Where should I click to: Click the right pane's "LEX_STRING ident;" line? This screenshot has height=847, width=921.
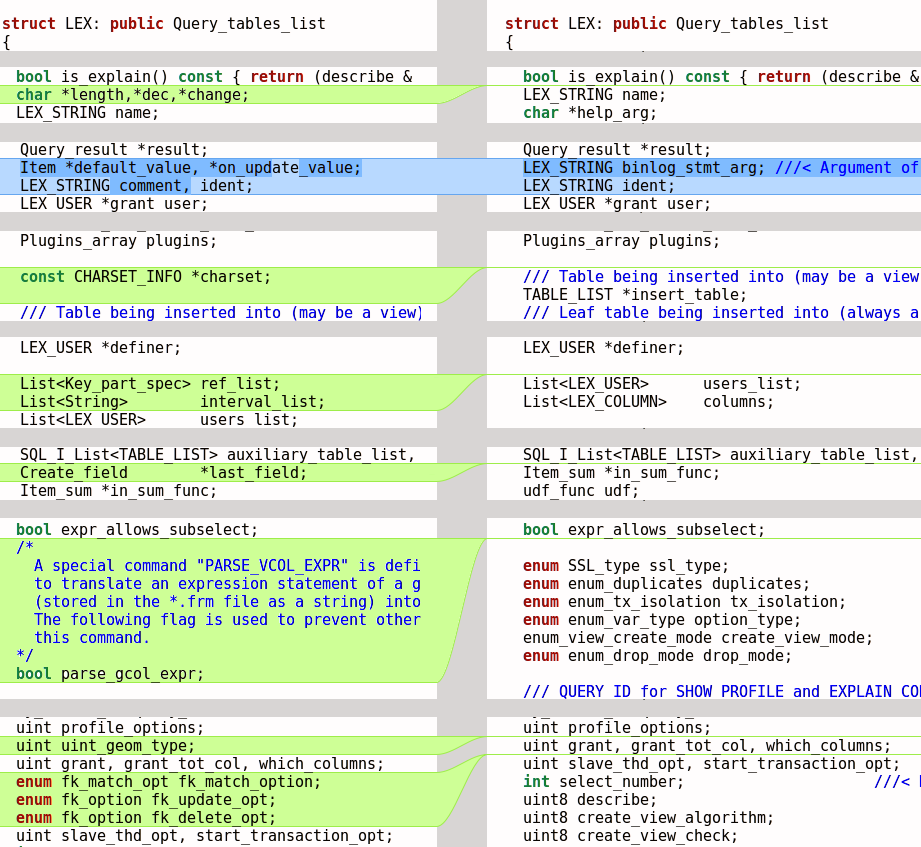[x=599, y=186]
